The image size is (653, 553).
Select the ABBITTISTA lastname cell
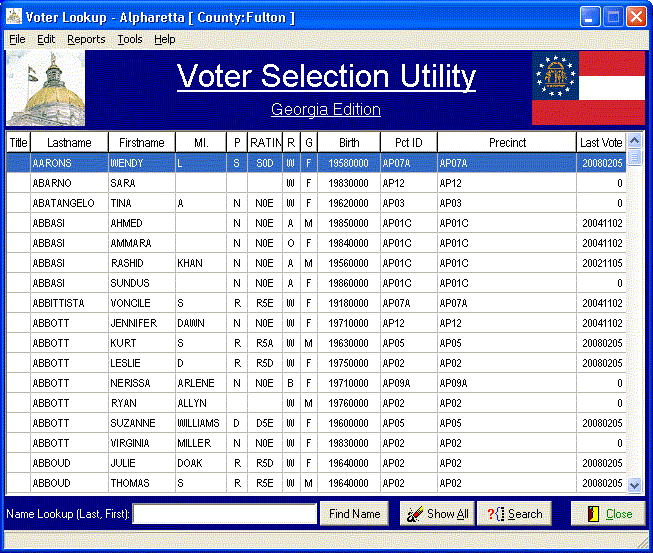point(69,303)
